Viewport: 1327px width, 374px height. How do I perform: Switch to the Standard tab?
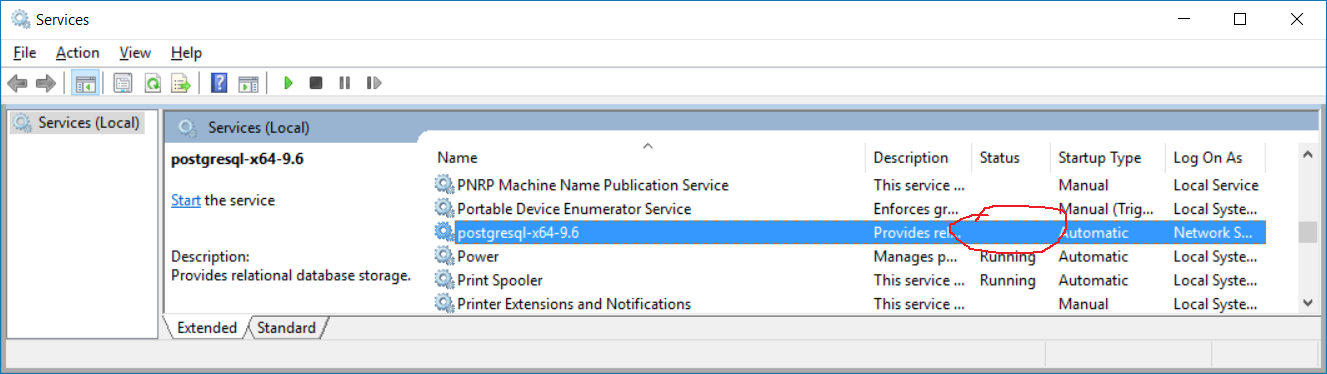click(286, 328)
